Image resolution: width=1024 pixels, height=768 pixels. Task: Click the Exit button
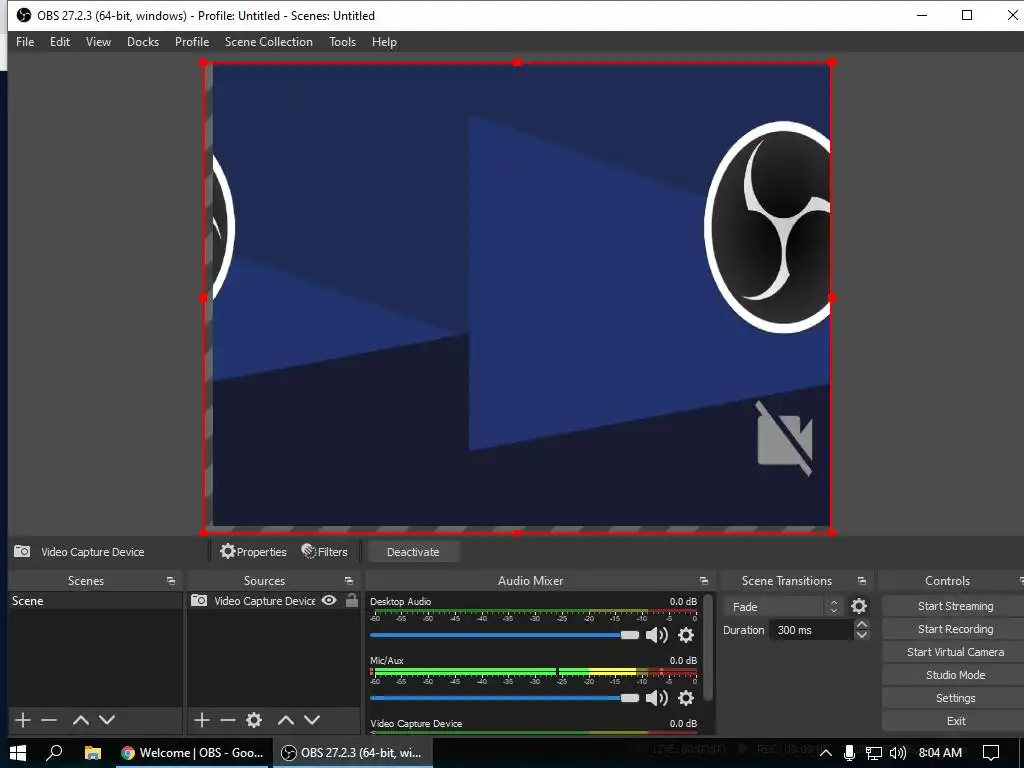click(x=955, y=721)
